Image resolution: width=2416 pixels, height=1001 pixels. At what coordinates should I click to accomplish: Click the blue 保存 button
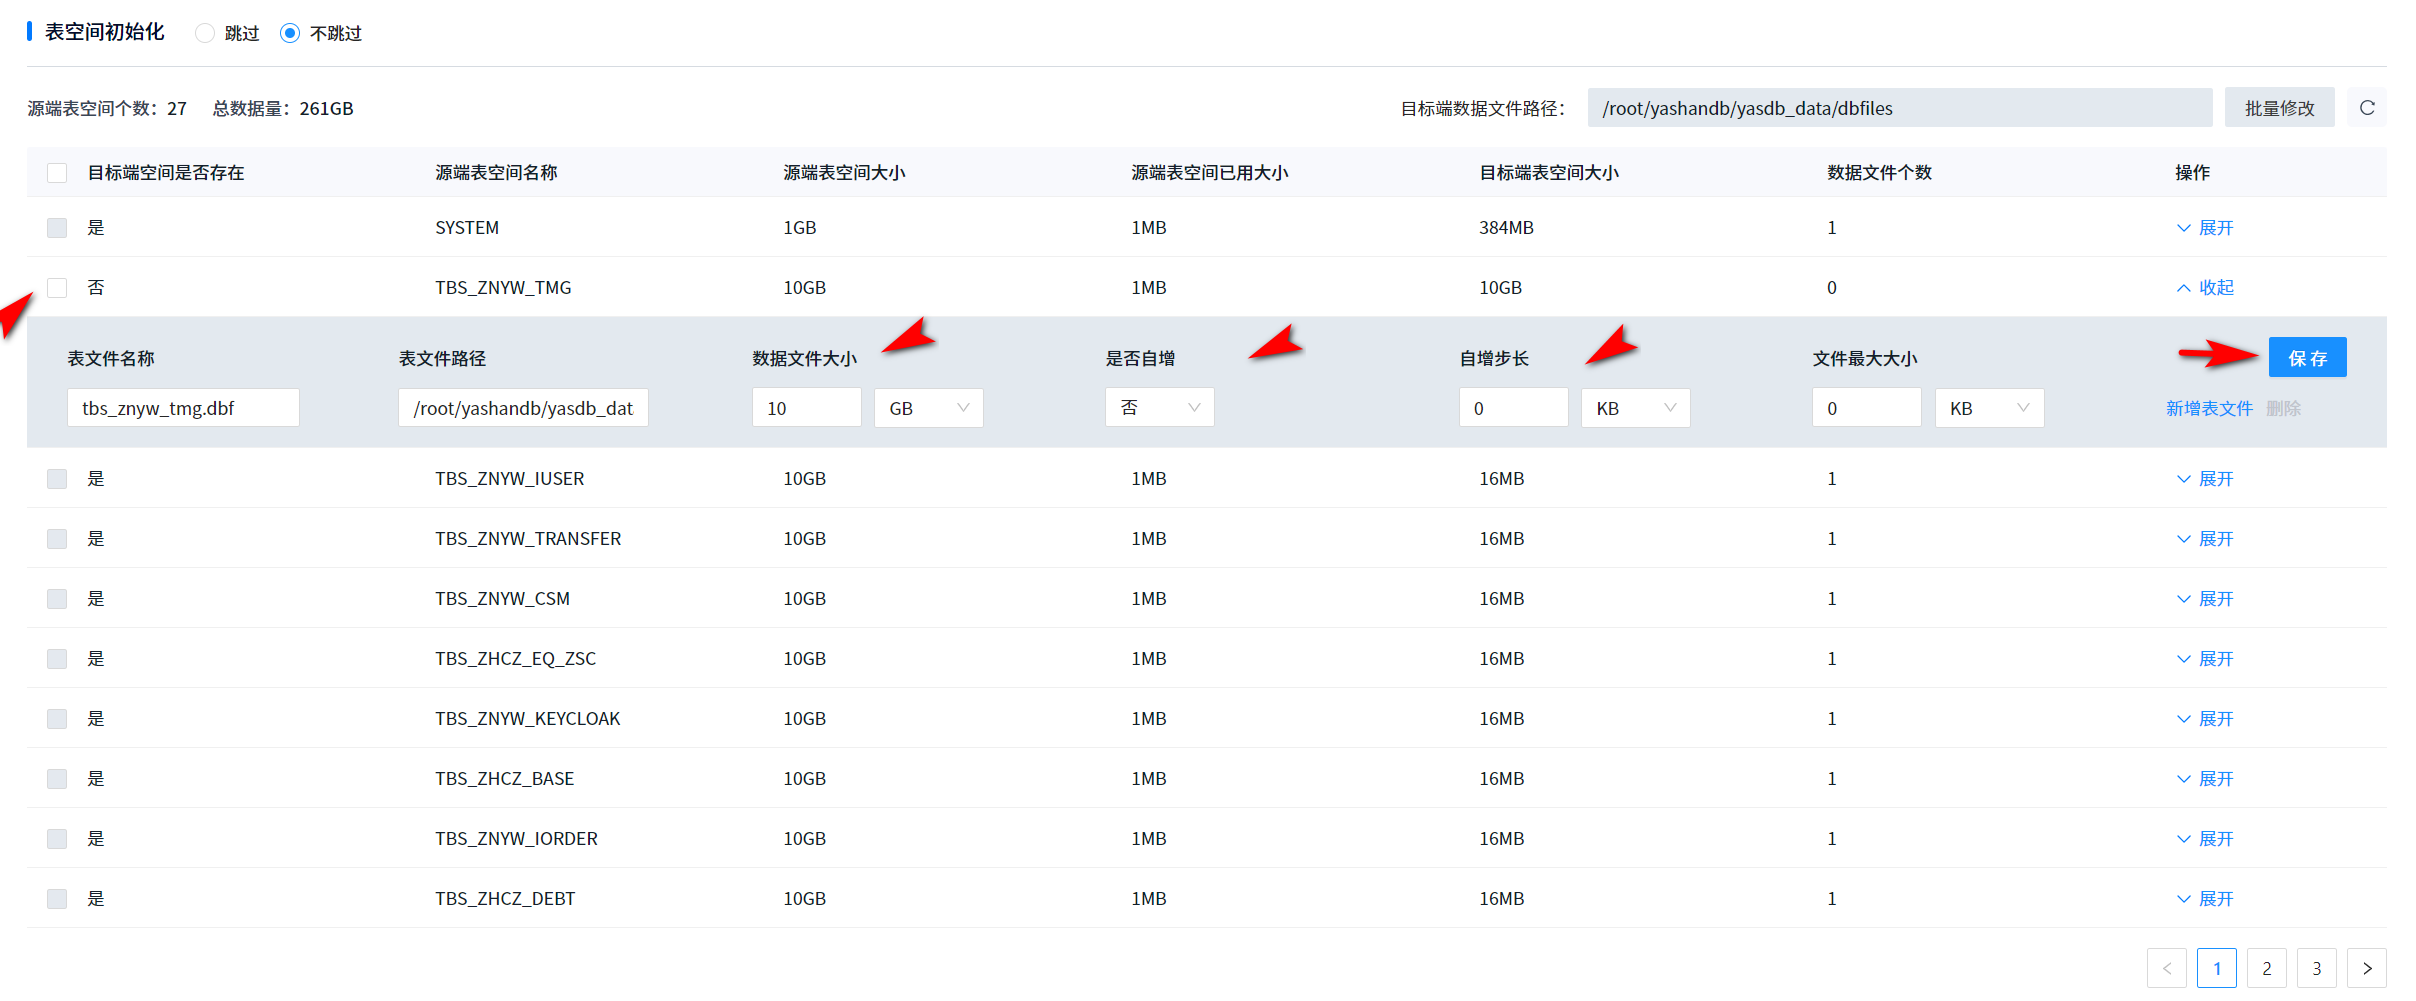coord(2307,358)
